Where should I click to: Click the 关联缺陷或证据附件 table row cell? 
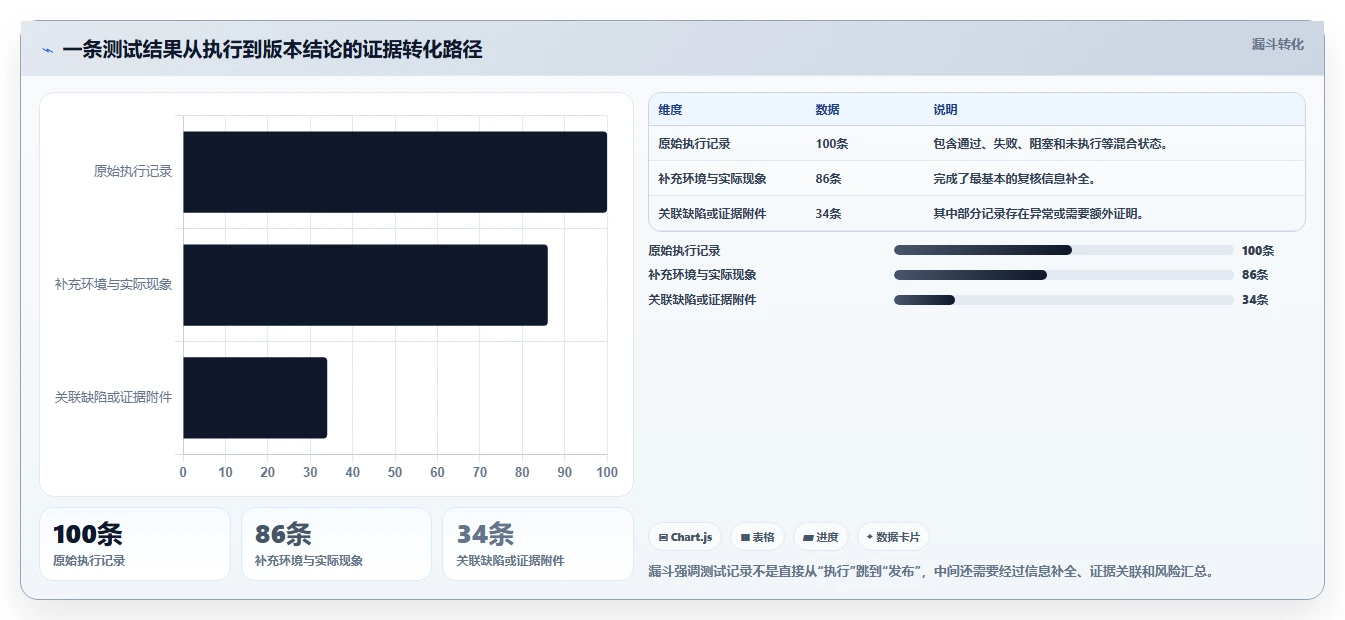pos(712,214)
